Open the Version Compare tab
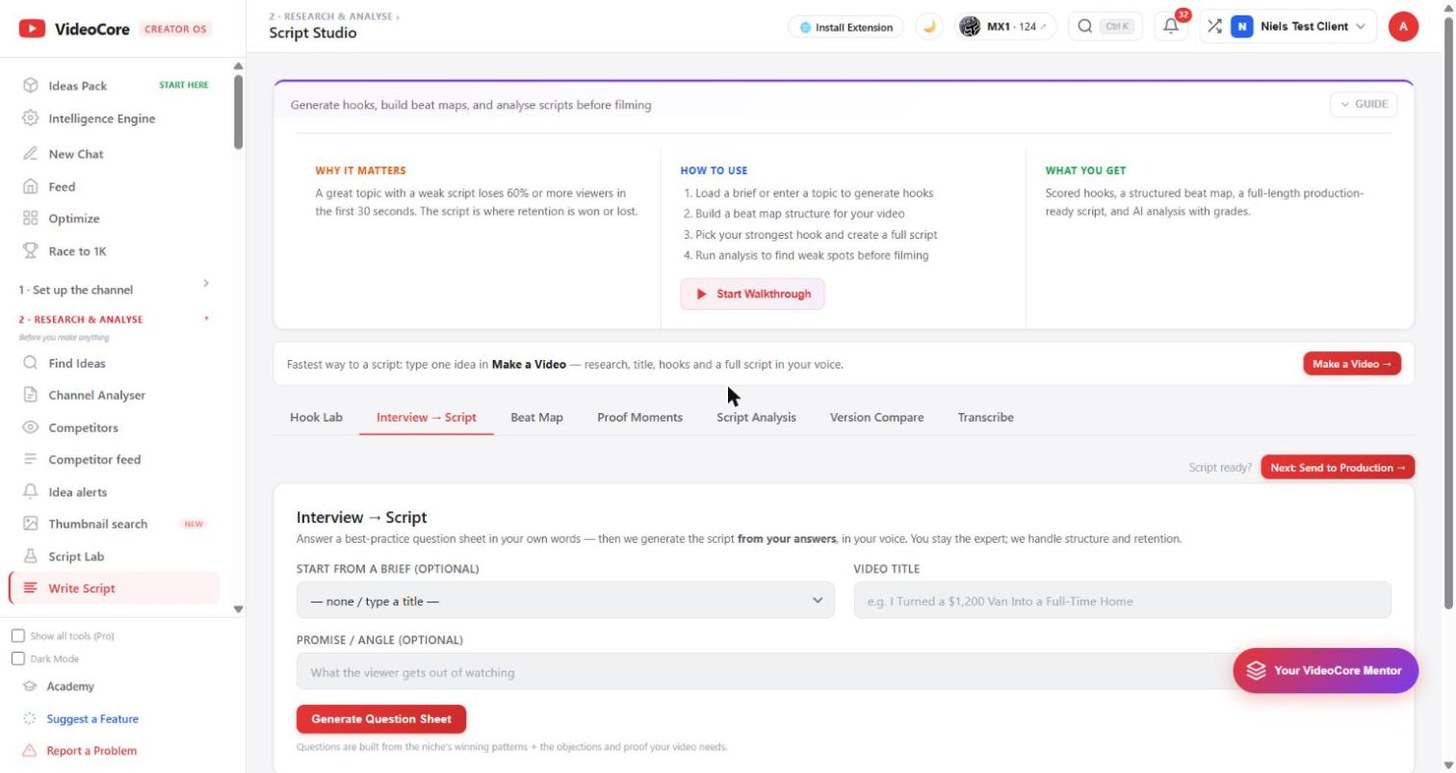The height and width of the screenshot is (773, 1456). point(877,417)
